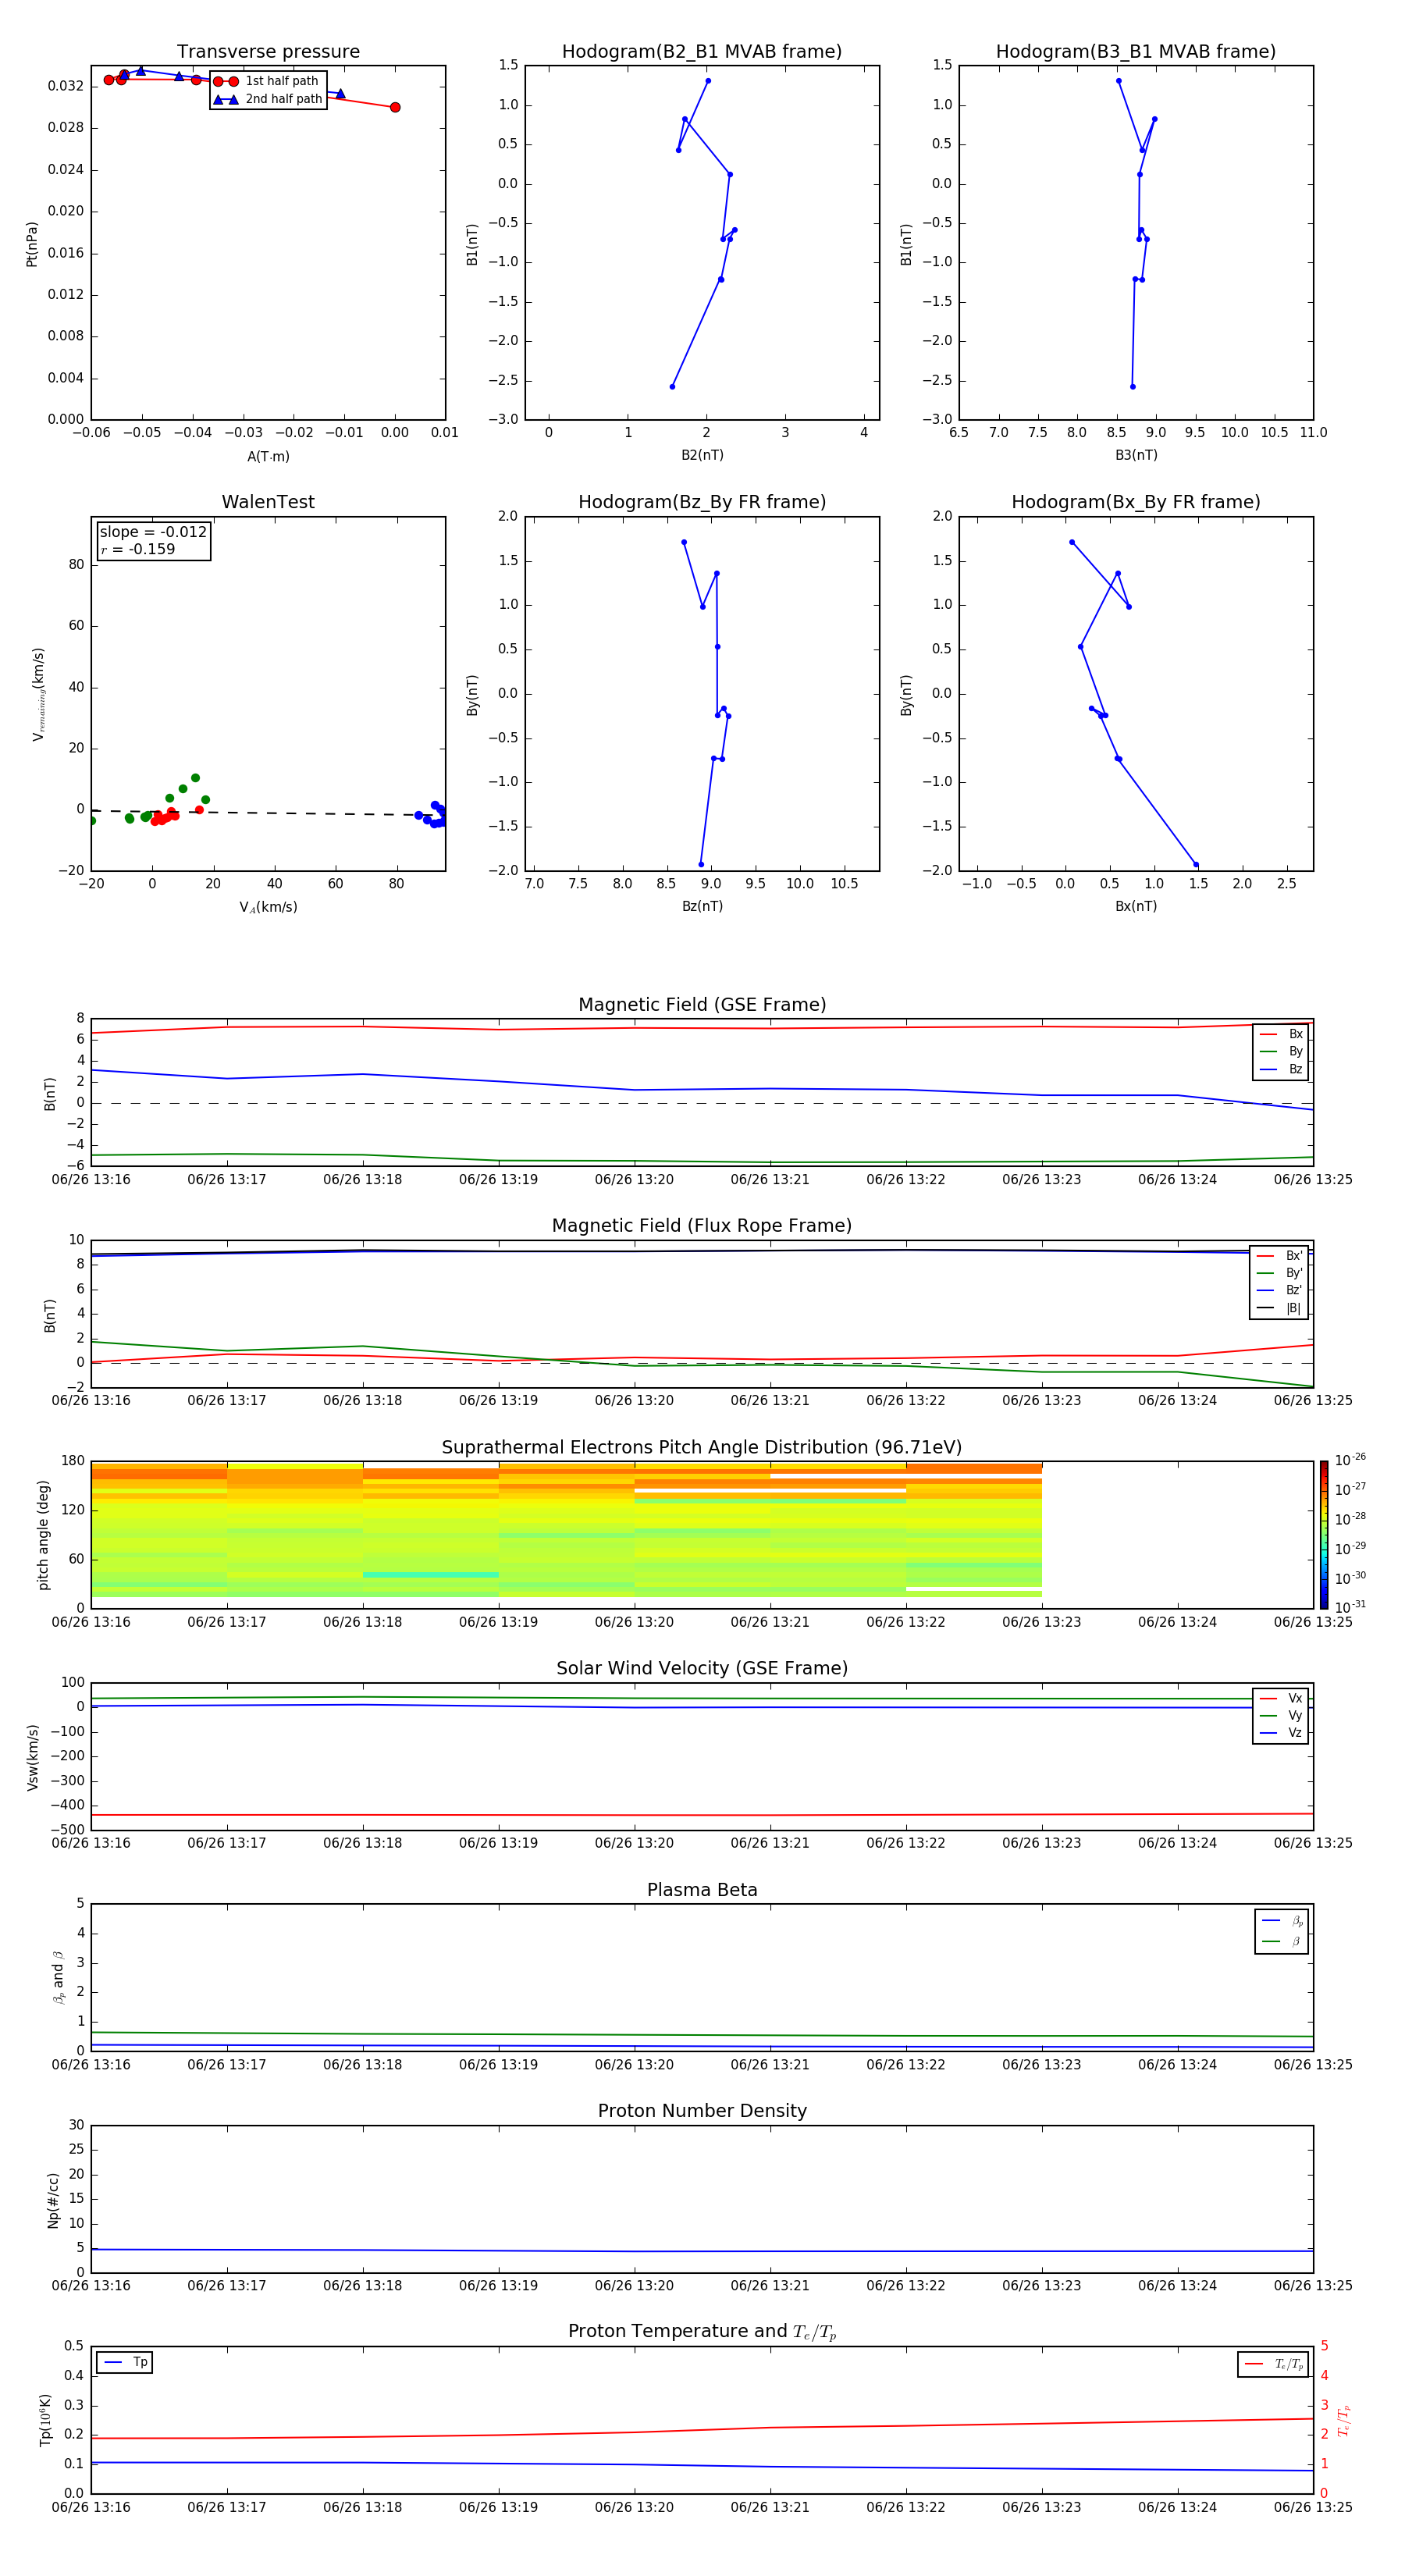Click the Tp legend in temperature panel
The height and width of the screenshot is (2576, 1405).
click(125, 2362)
